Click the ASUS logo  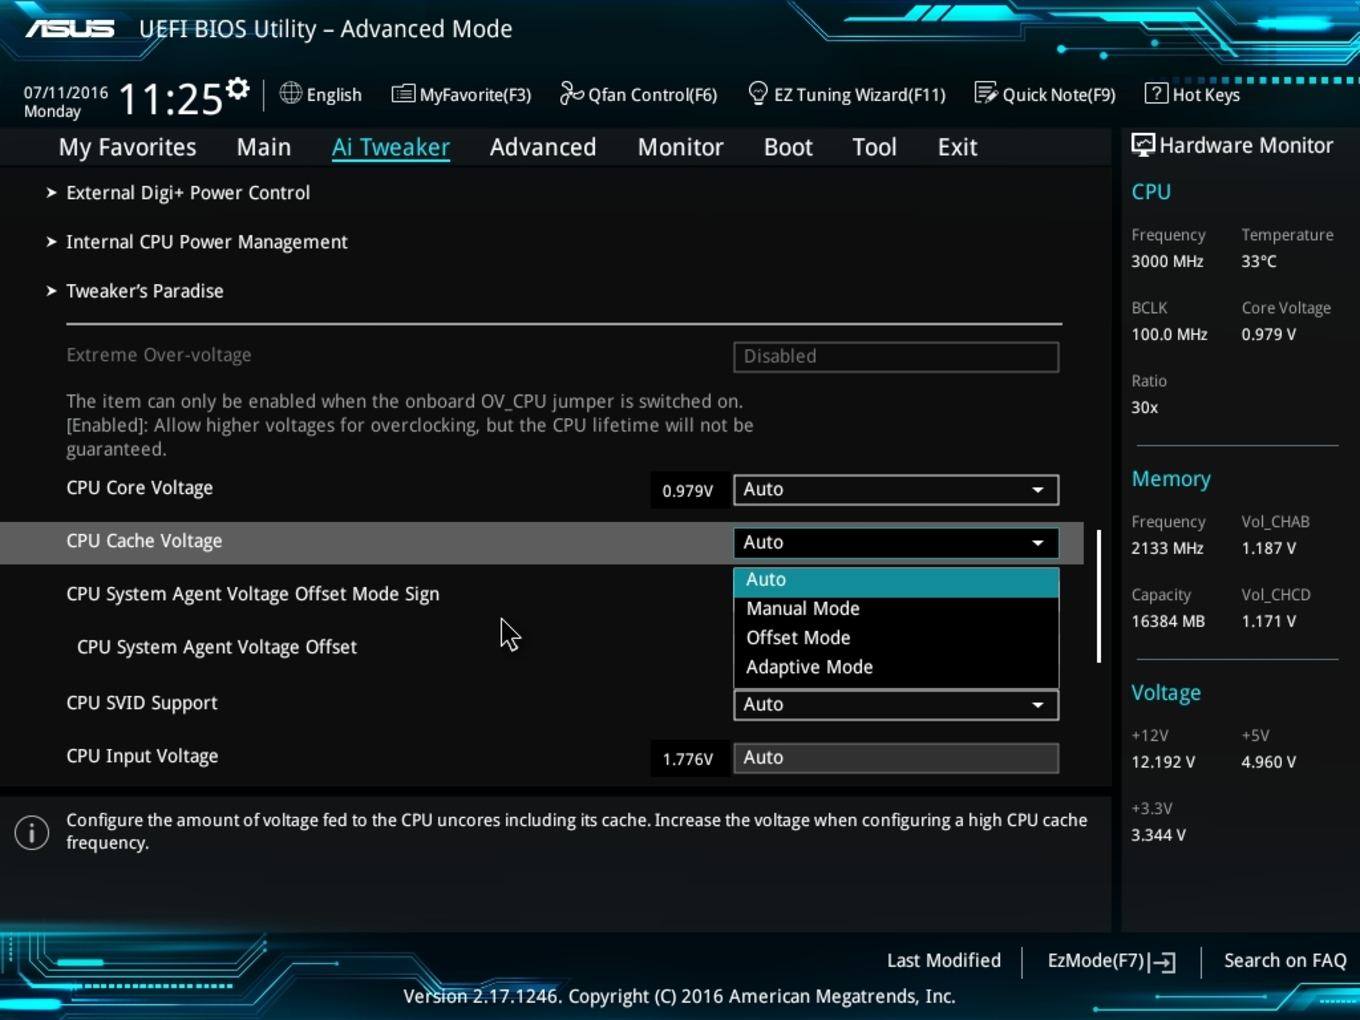70,28
